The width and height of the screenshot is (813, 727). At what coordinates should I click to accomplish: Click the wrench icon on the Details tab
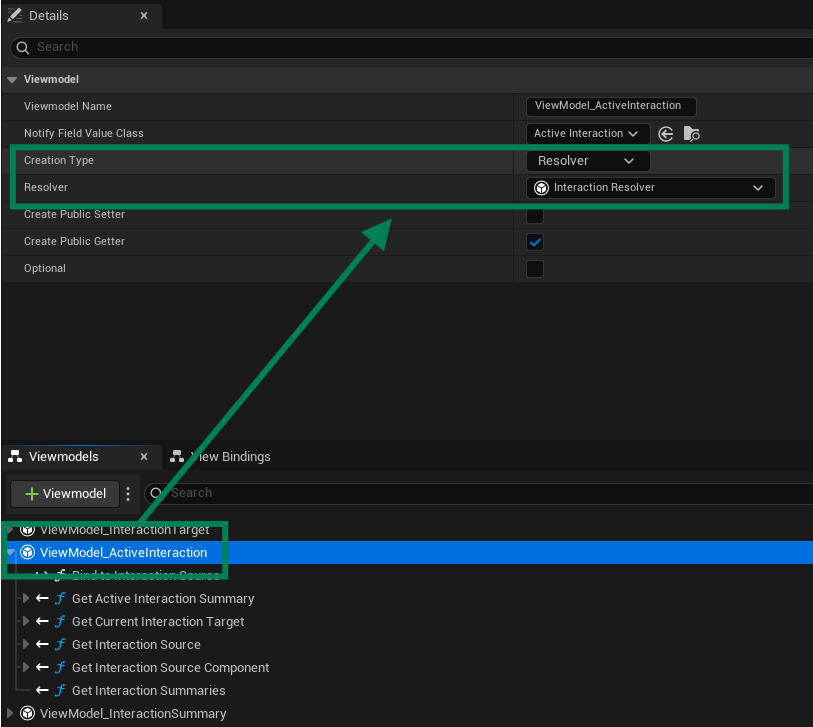[14, 15]
